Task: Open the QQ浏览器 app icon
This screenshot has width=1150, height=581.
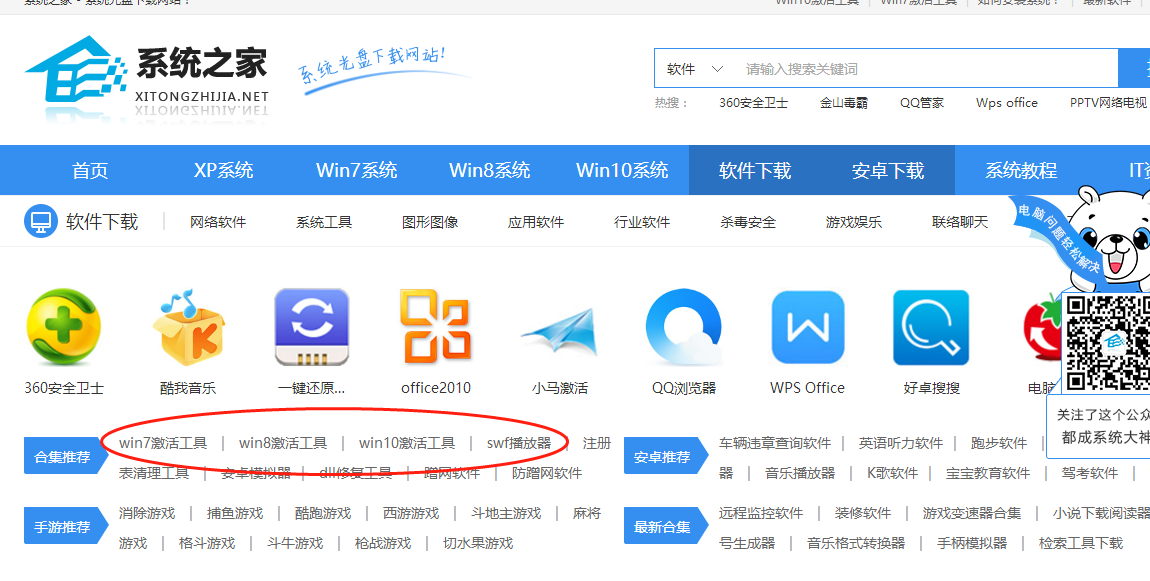Action: 684,327
